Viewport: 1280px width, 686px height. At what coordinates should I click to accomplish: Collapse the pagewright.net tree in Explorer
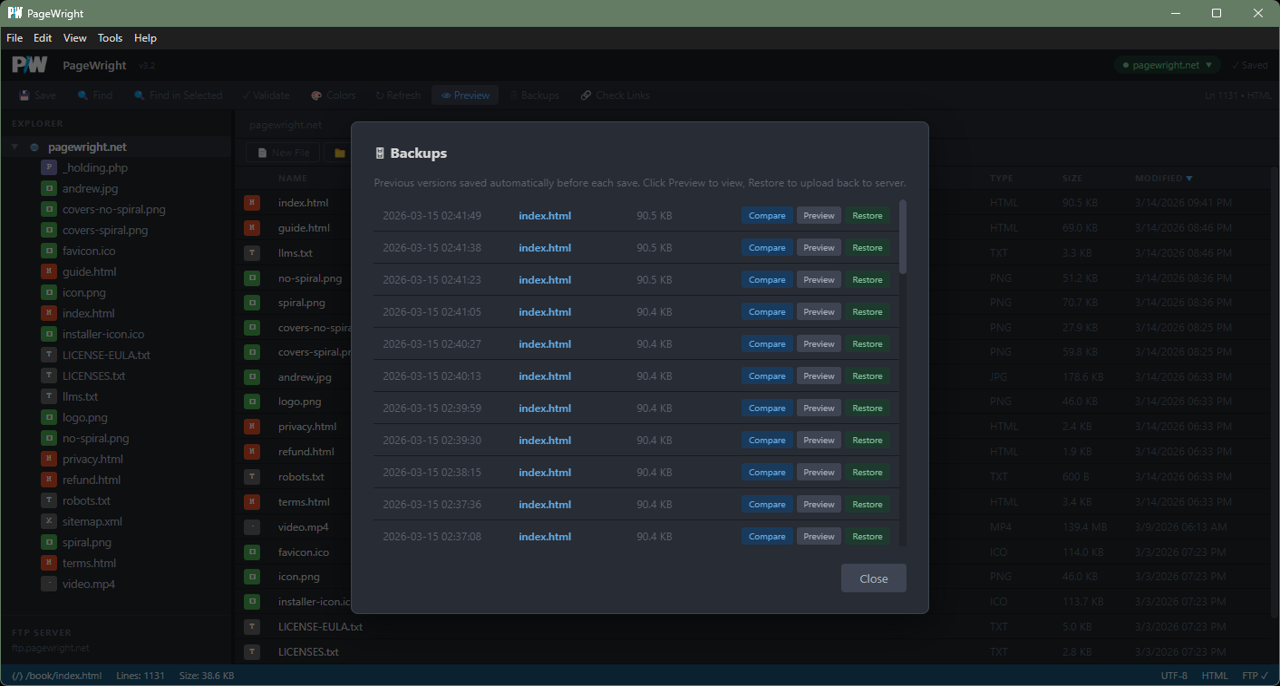[x=14, y=146]
